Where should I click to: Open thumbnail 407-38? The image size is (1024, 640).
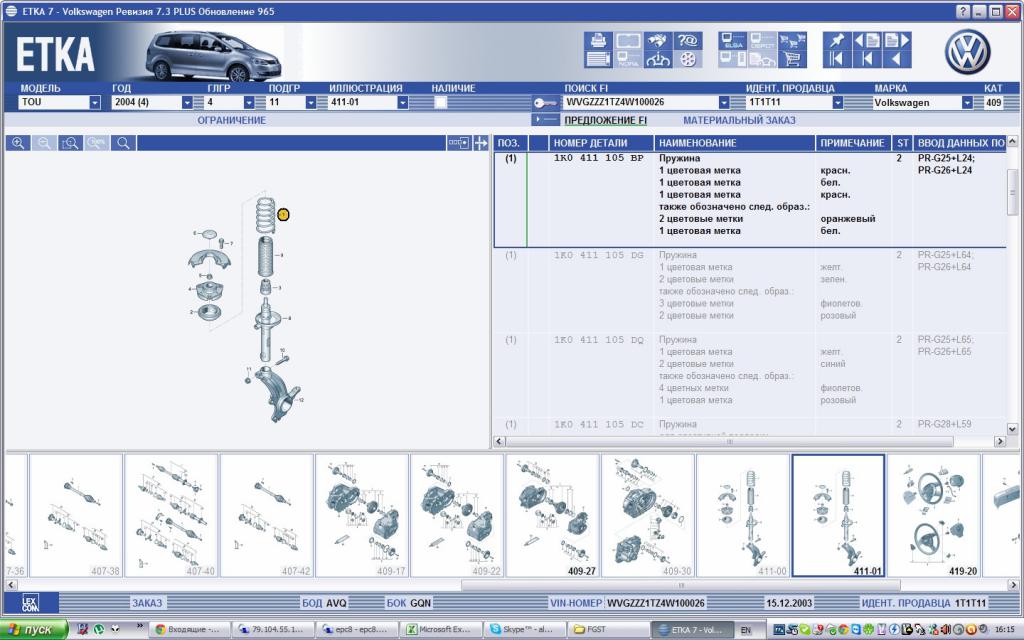76,515
